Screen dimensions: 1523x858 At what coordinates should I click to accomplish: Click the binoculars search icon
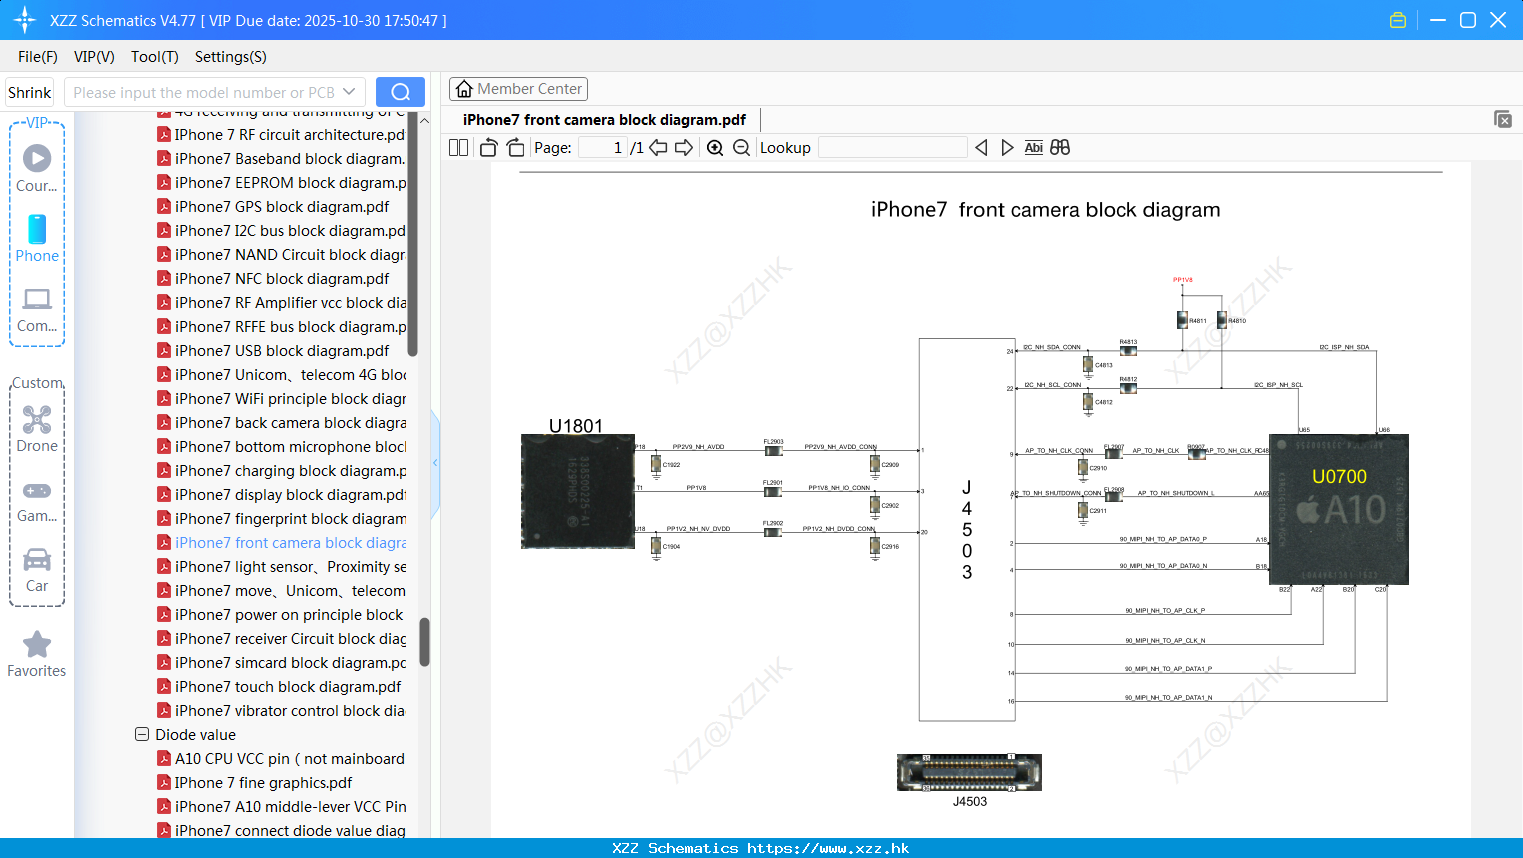pyautogui.click(x=1060, y=148)
